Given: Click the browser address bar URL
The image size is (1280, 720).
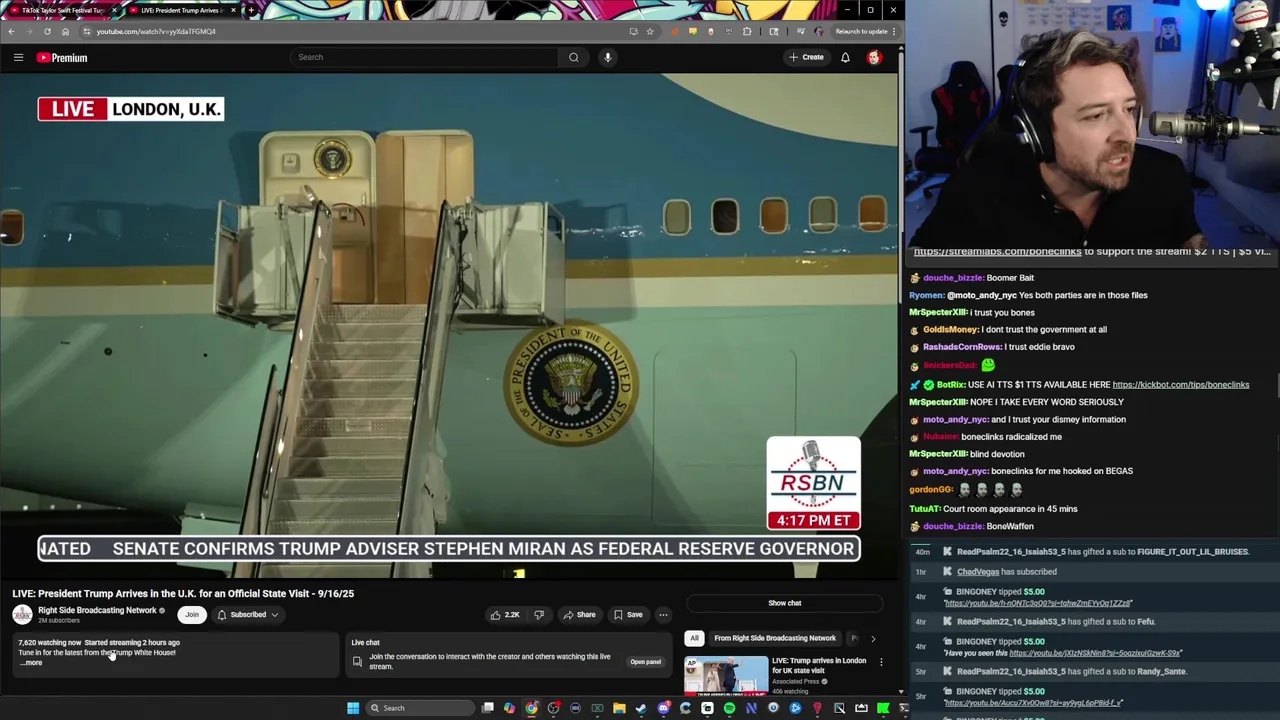Looking at the screenshot, I should tap(156, 31).
